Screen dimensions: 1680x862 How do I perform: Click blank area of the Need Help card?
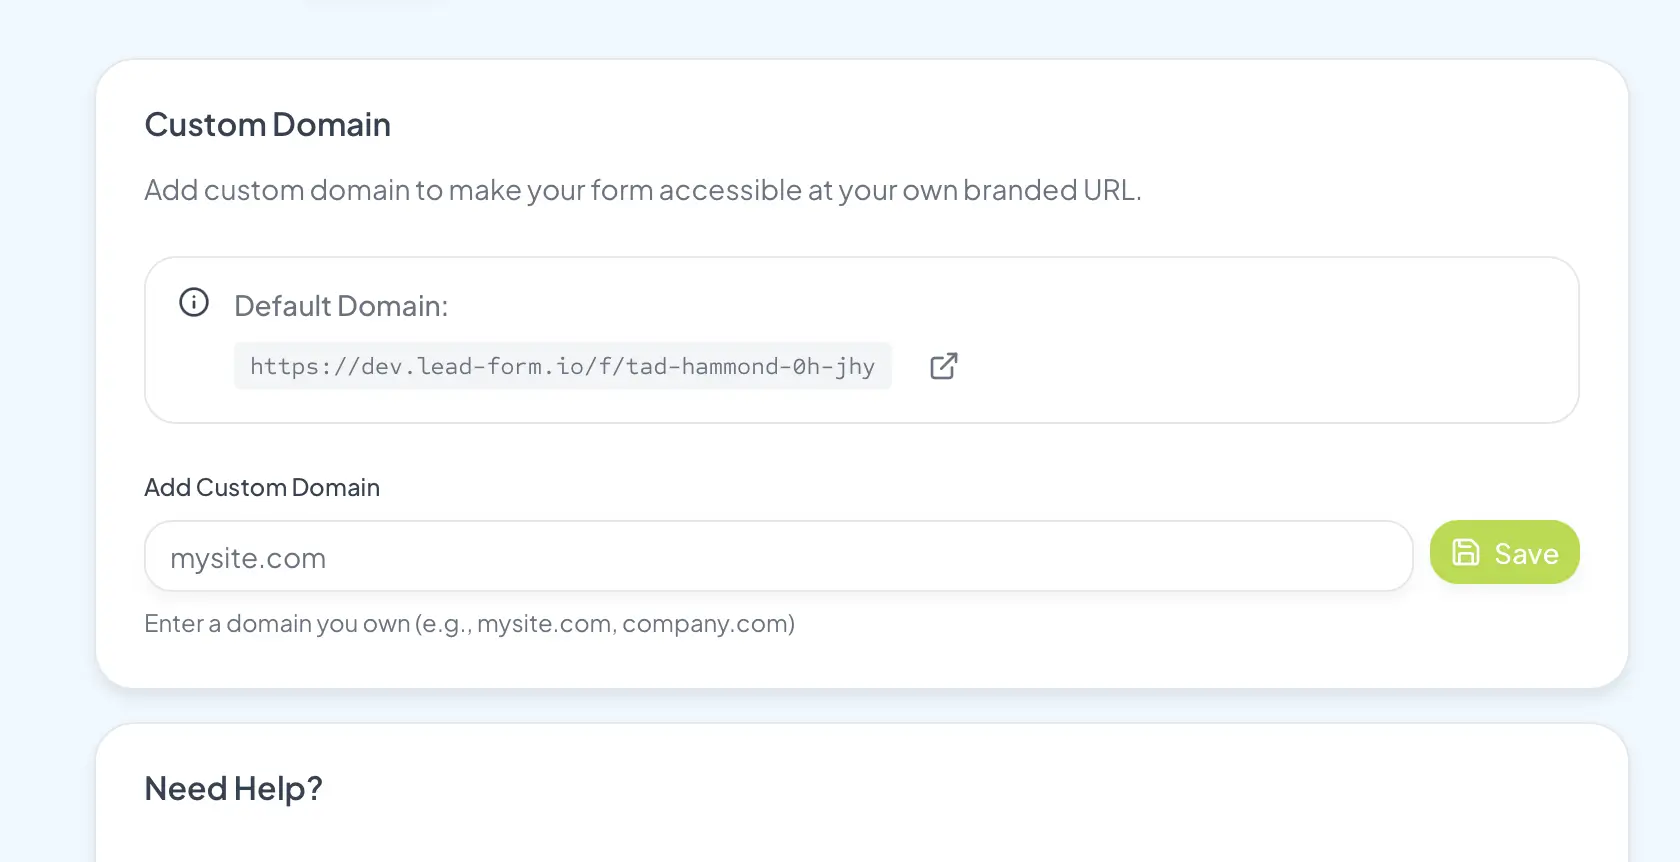click(x=900, y=800)
